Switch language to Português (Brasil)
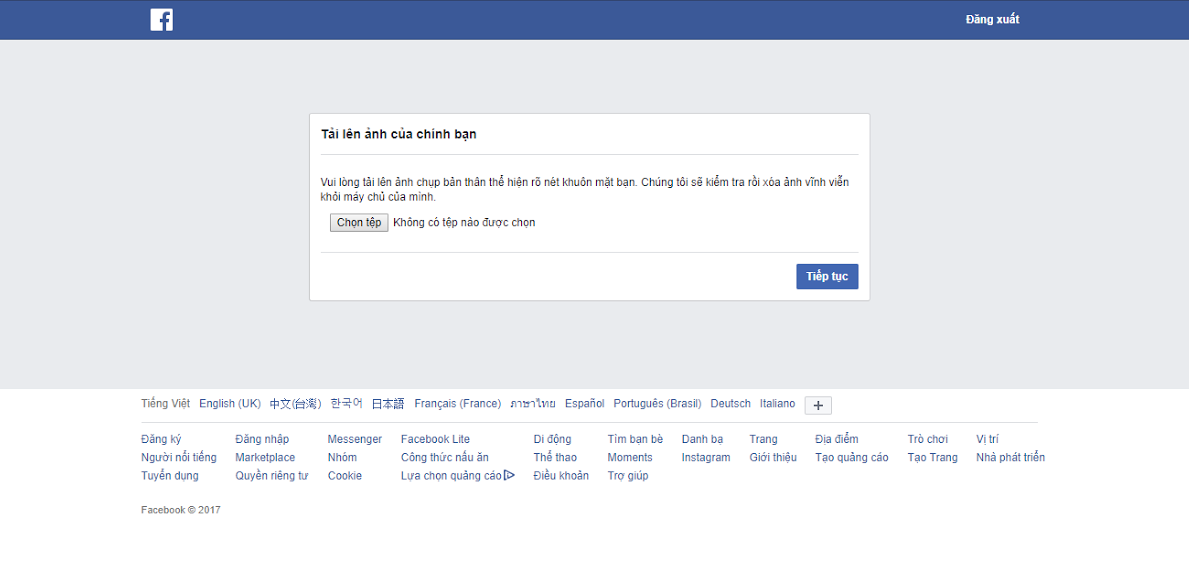 [x=657, y=403]
